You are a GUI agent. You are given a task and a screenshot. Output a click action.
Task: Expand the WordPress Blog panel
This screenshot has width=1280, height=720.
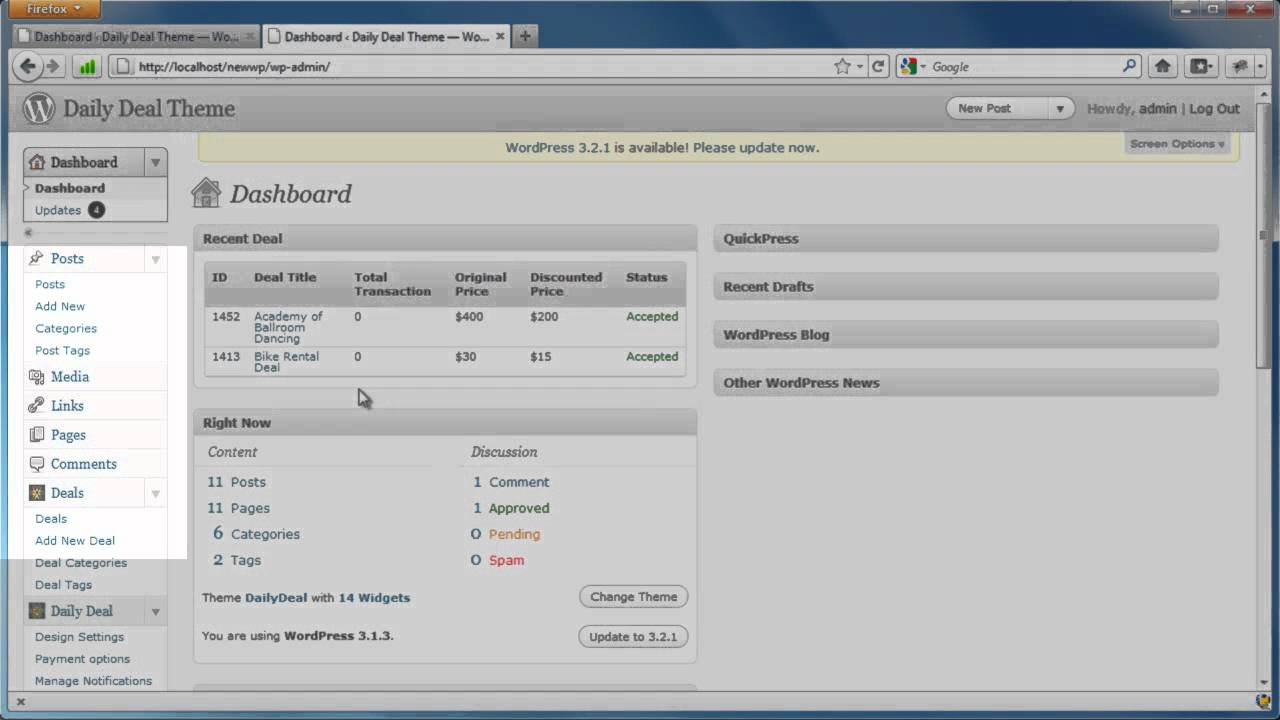point(966,335)
